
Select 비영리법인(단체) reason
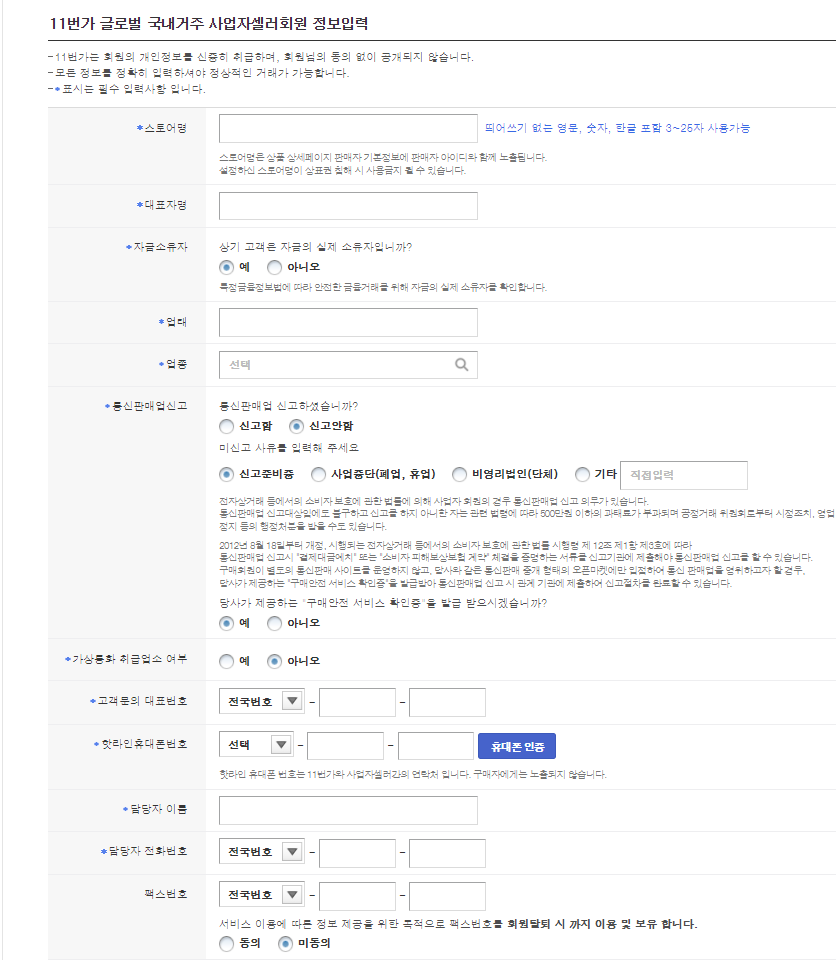459,474
